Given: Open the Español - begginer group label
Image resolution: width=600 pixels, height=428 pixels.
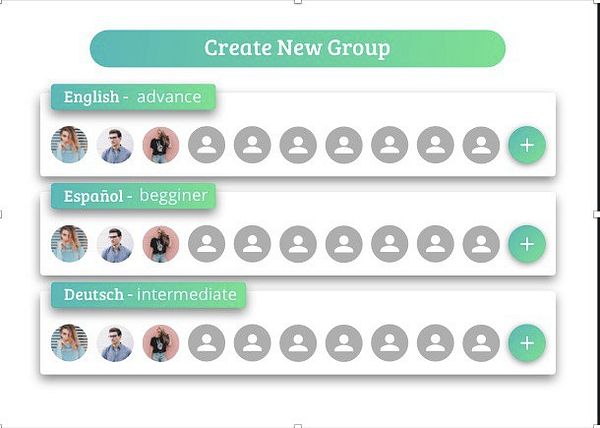Looking at the screenshot, I should coord(133,196).
